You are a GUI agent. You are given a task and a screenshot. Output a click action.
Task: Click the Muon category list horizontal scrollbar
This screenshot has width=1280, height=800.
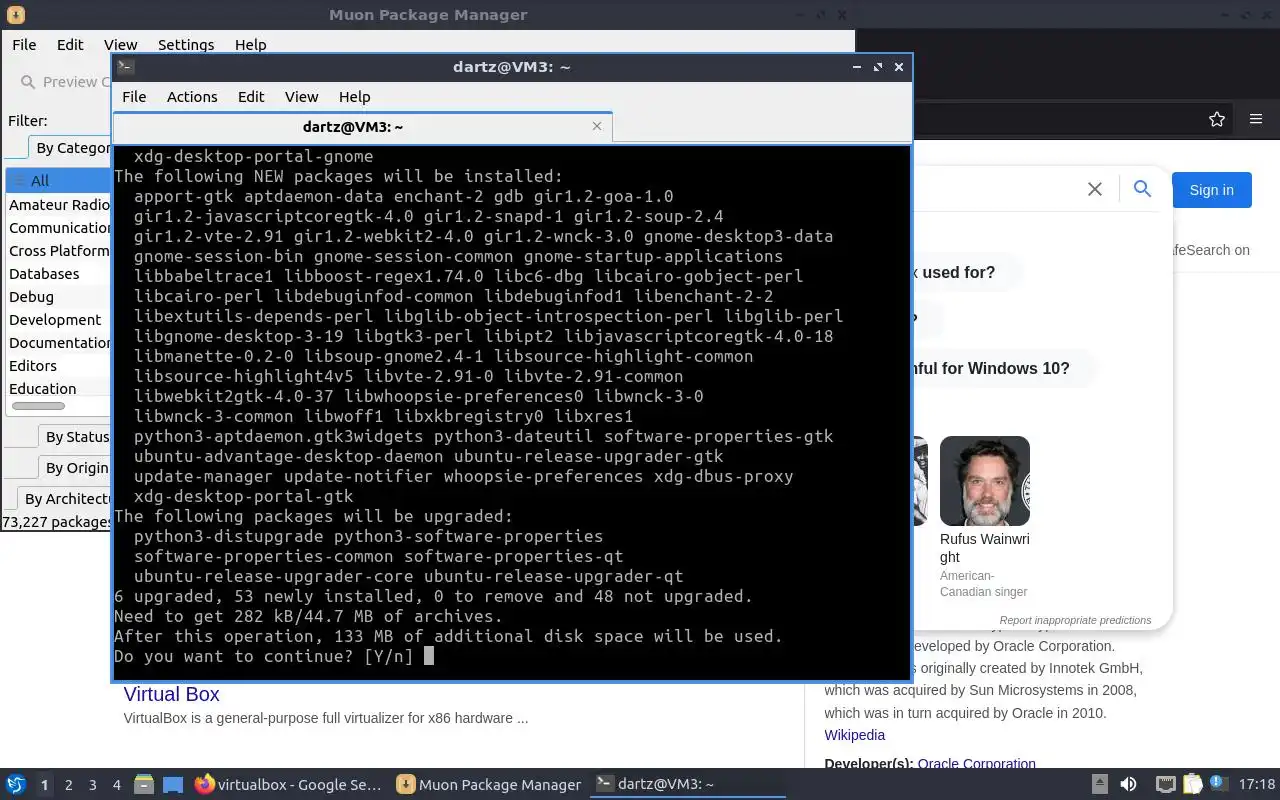tap(38, 406)
